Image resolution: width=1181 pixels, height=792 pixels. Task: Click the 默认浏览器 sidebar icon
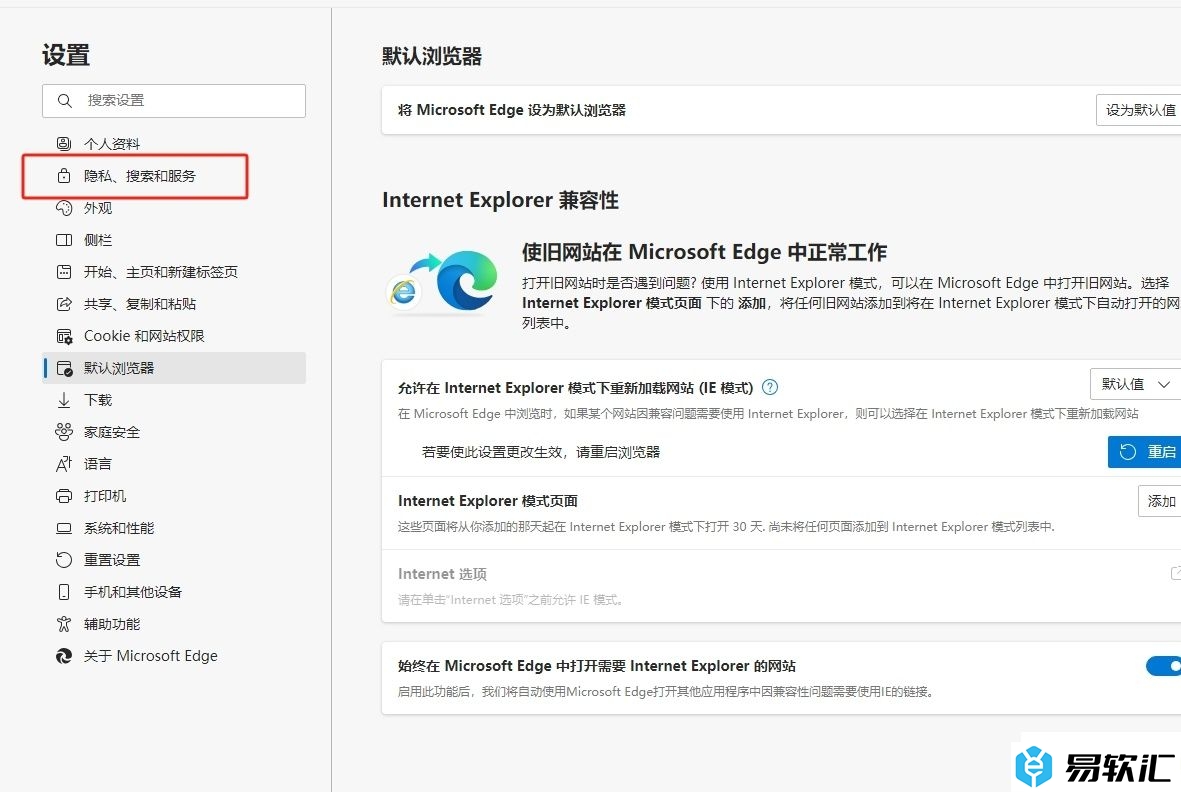64,368
